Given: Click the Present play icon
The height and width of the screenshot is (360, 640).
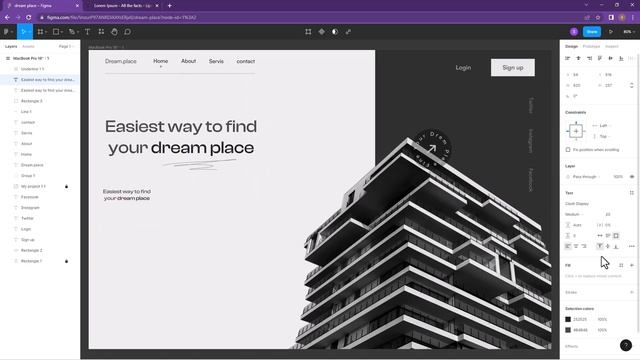Looking at the screenshot, I should (611, 32).
